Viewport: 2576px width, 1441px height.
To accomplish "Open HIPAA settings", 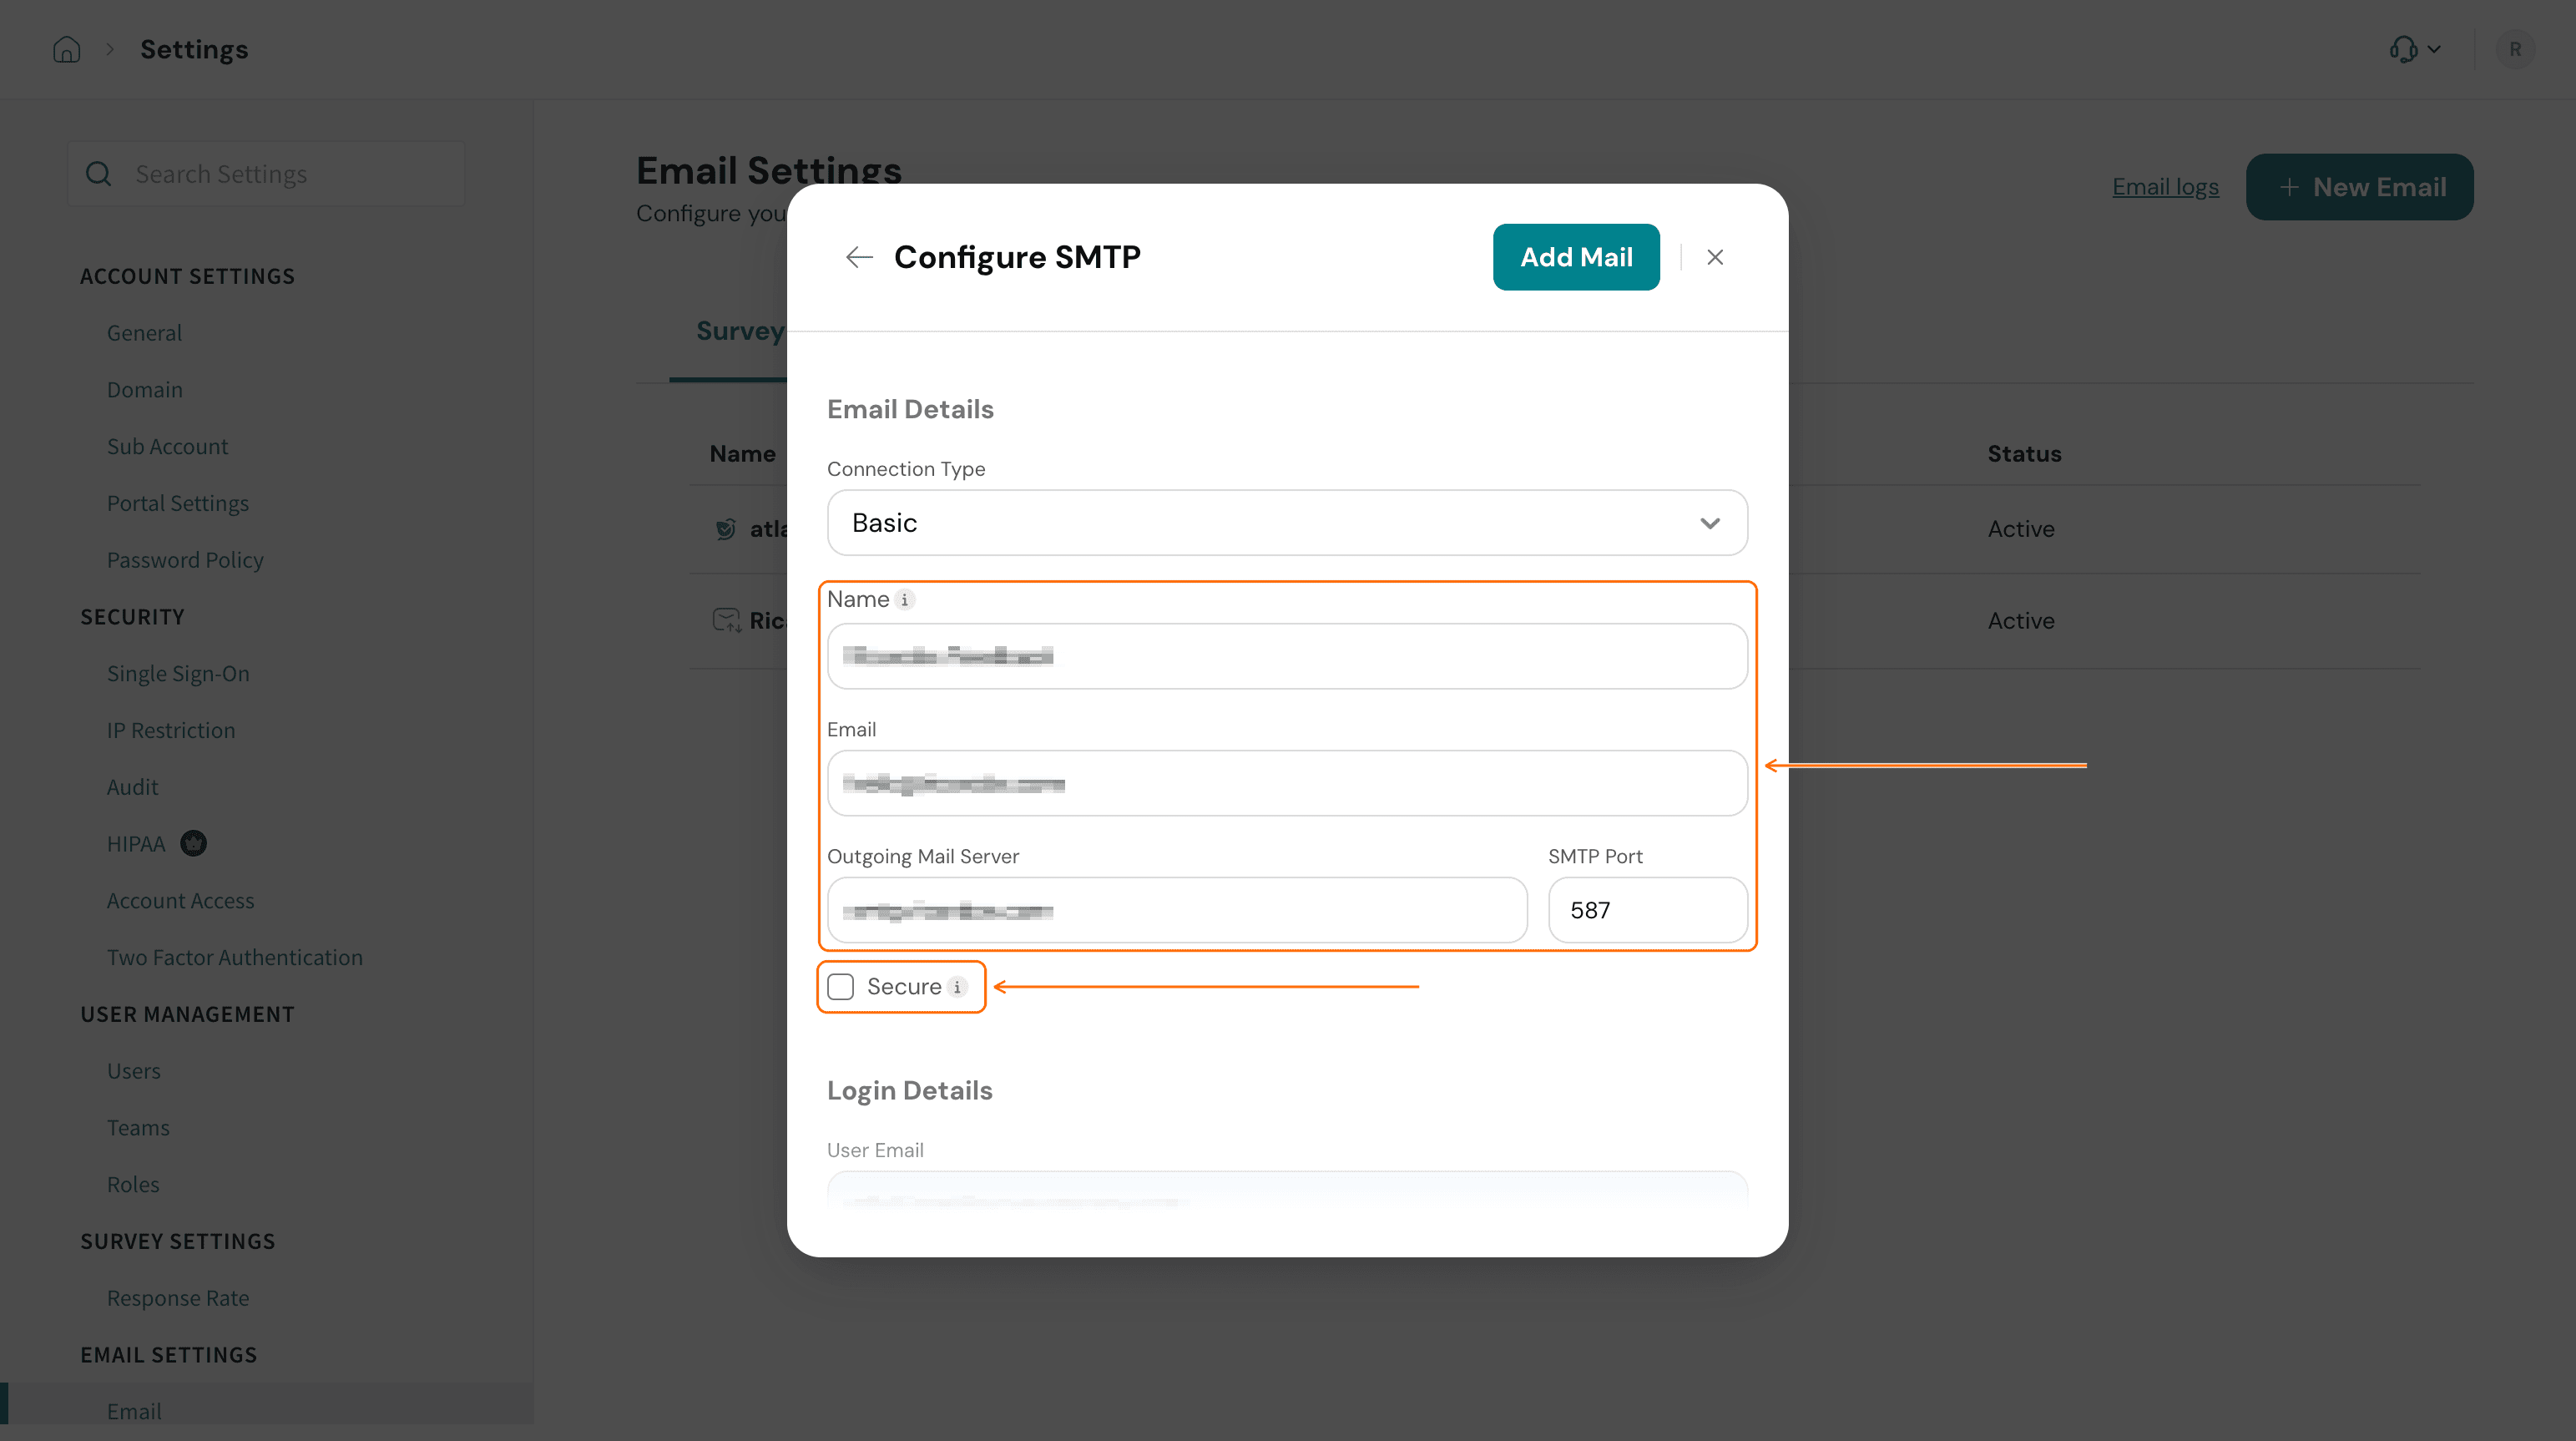I will [x=136, y=844].
